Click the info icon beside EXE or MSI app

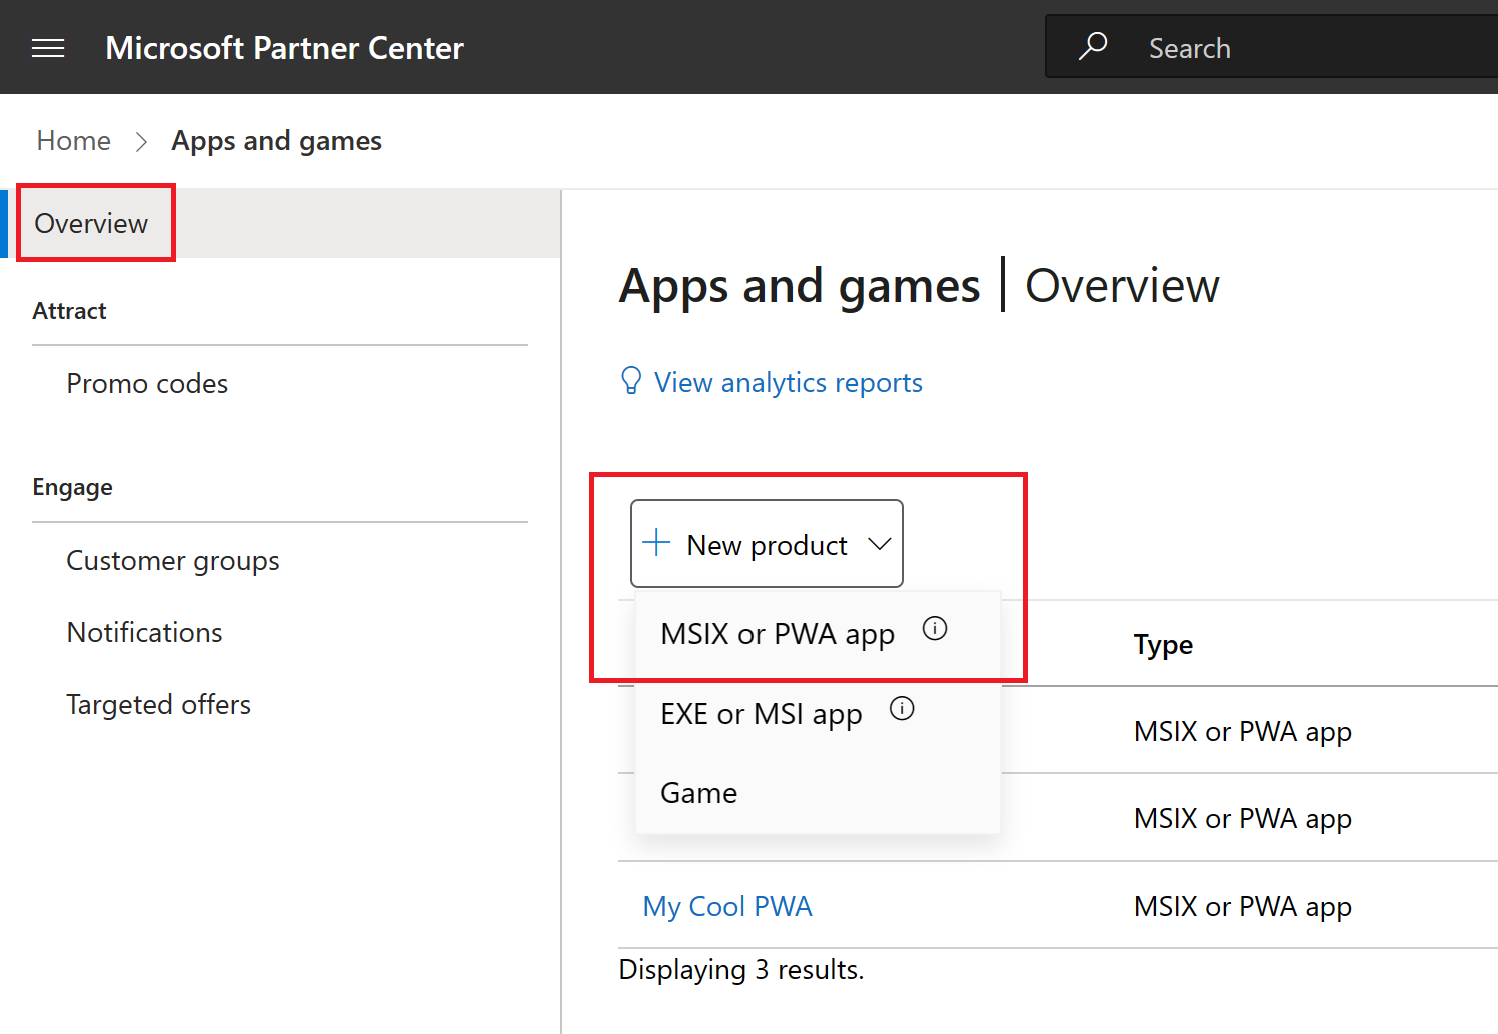point(901,709)
